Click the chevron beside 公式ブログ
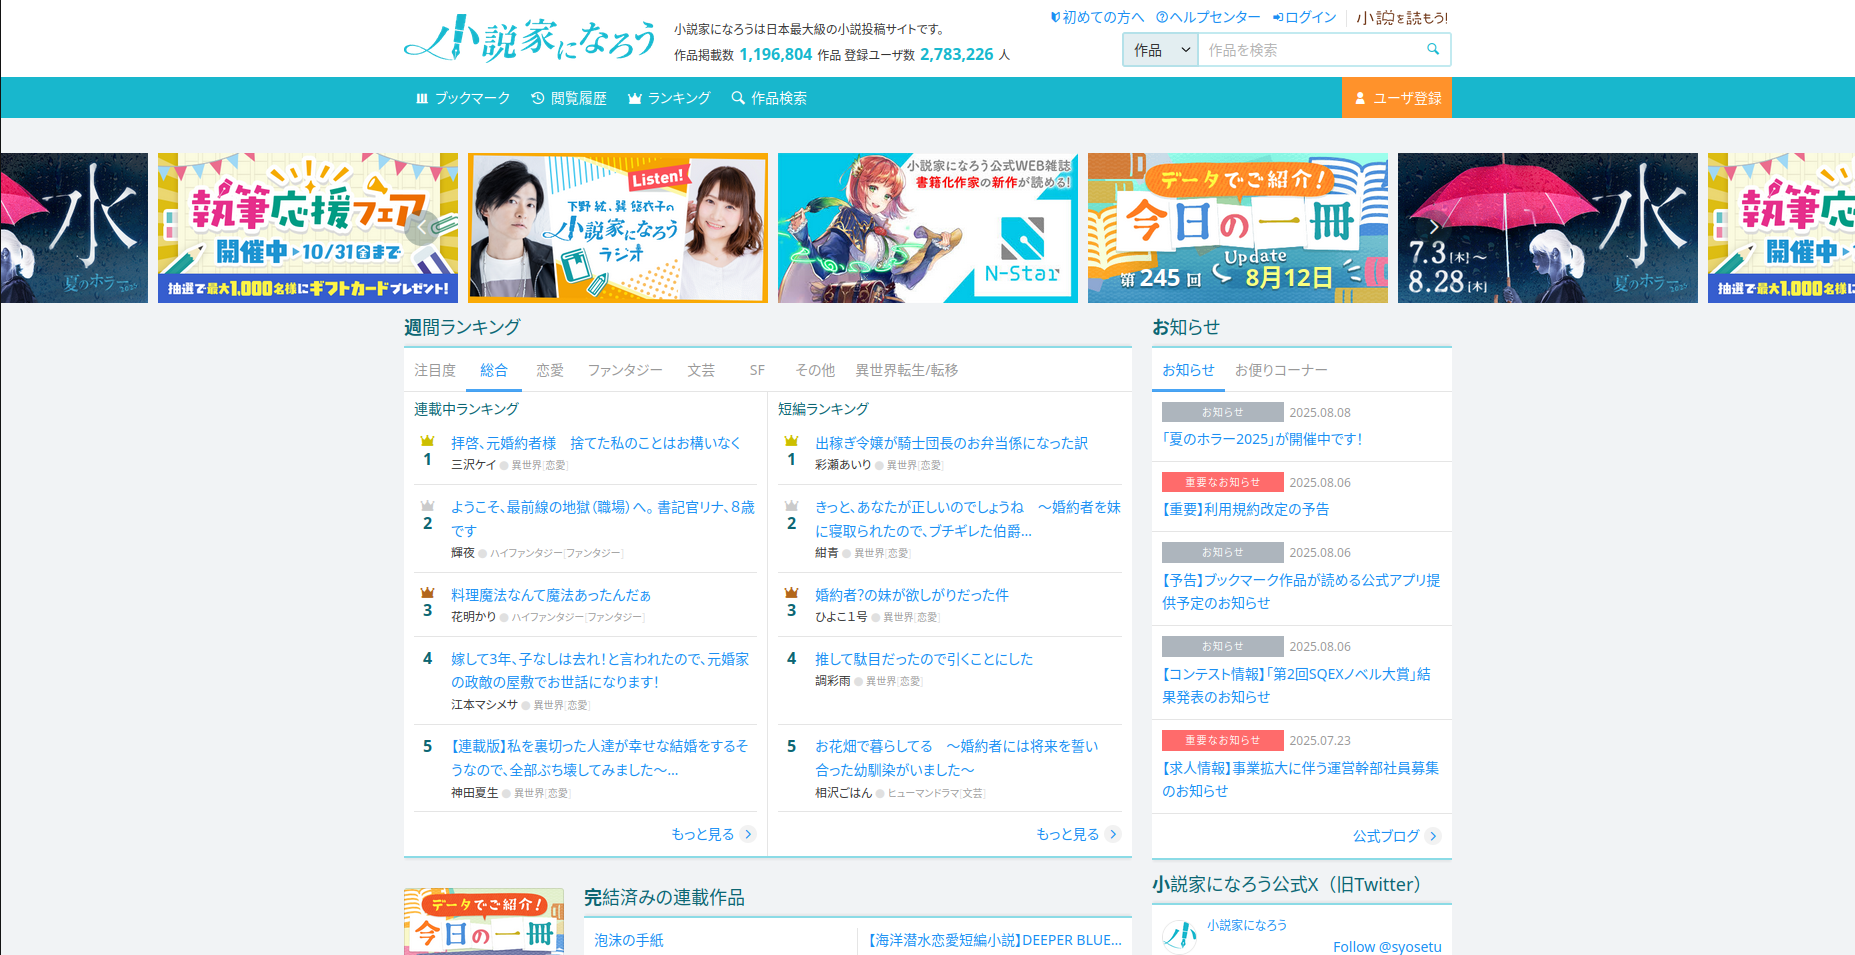The height and width of the screenshot is (955, 1855). pos(1433,836)
